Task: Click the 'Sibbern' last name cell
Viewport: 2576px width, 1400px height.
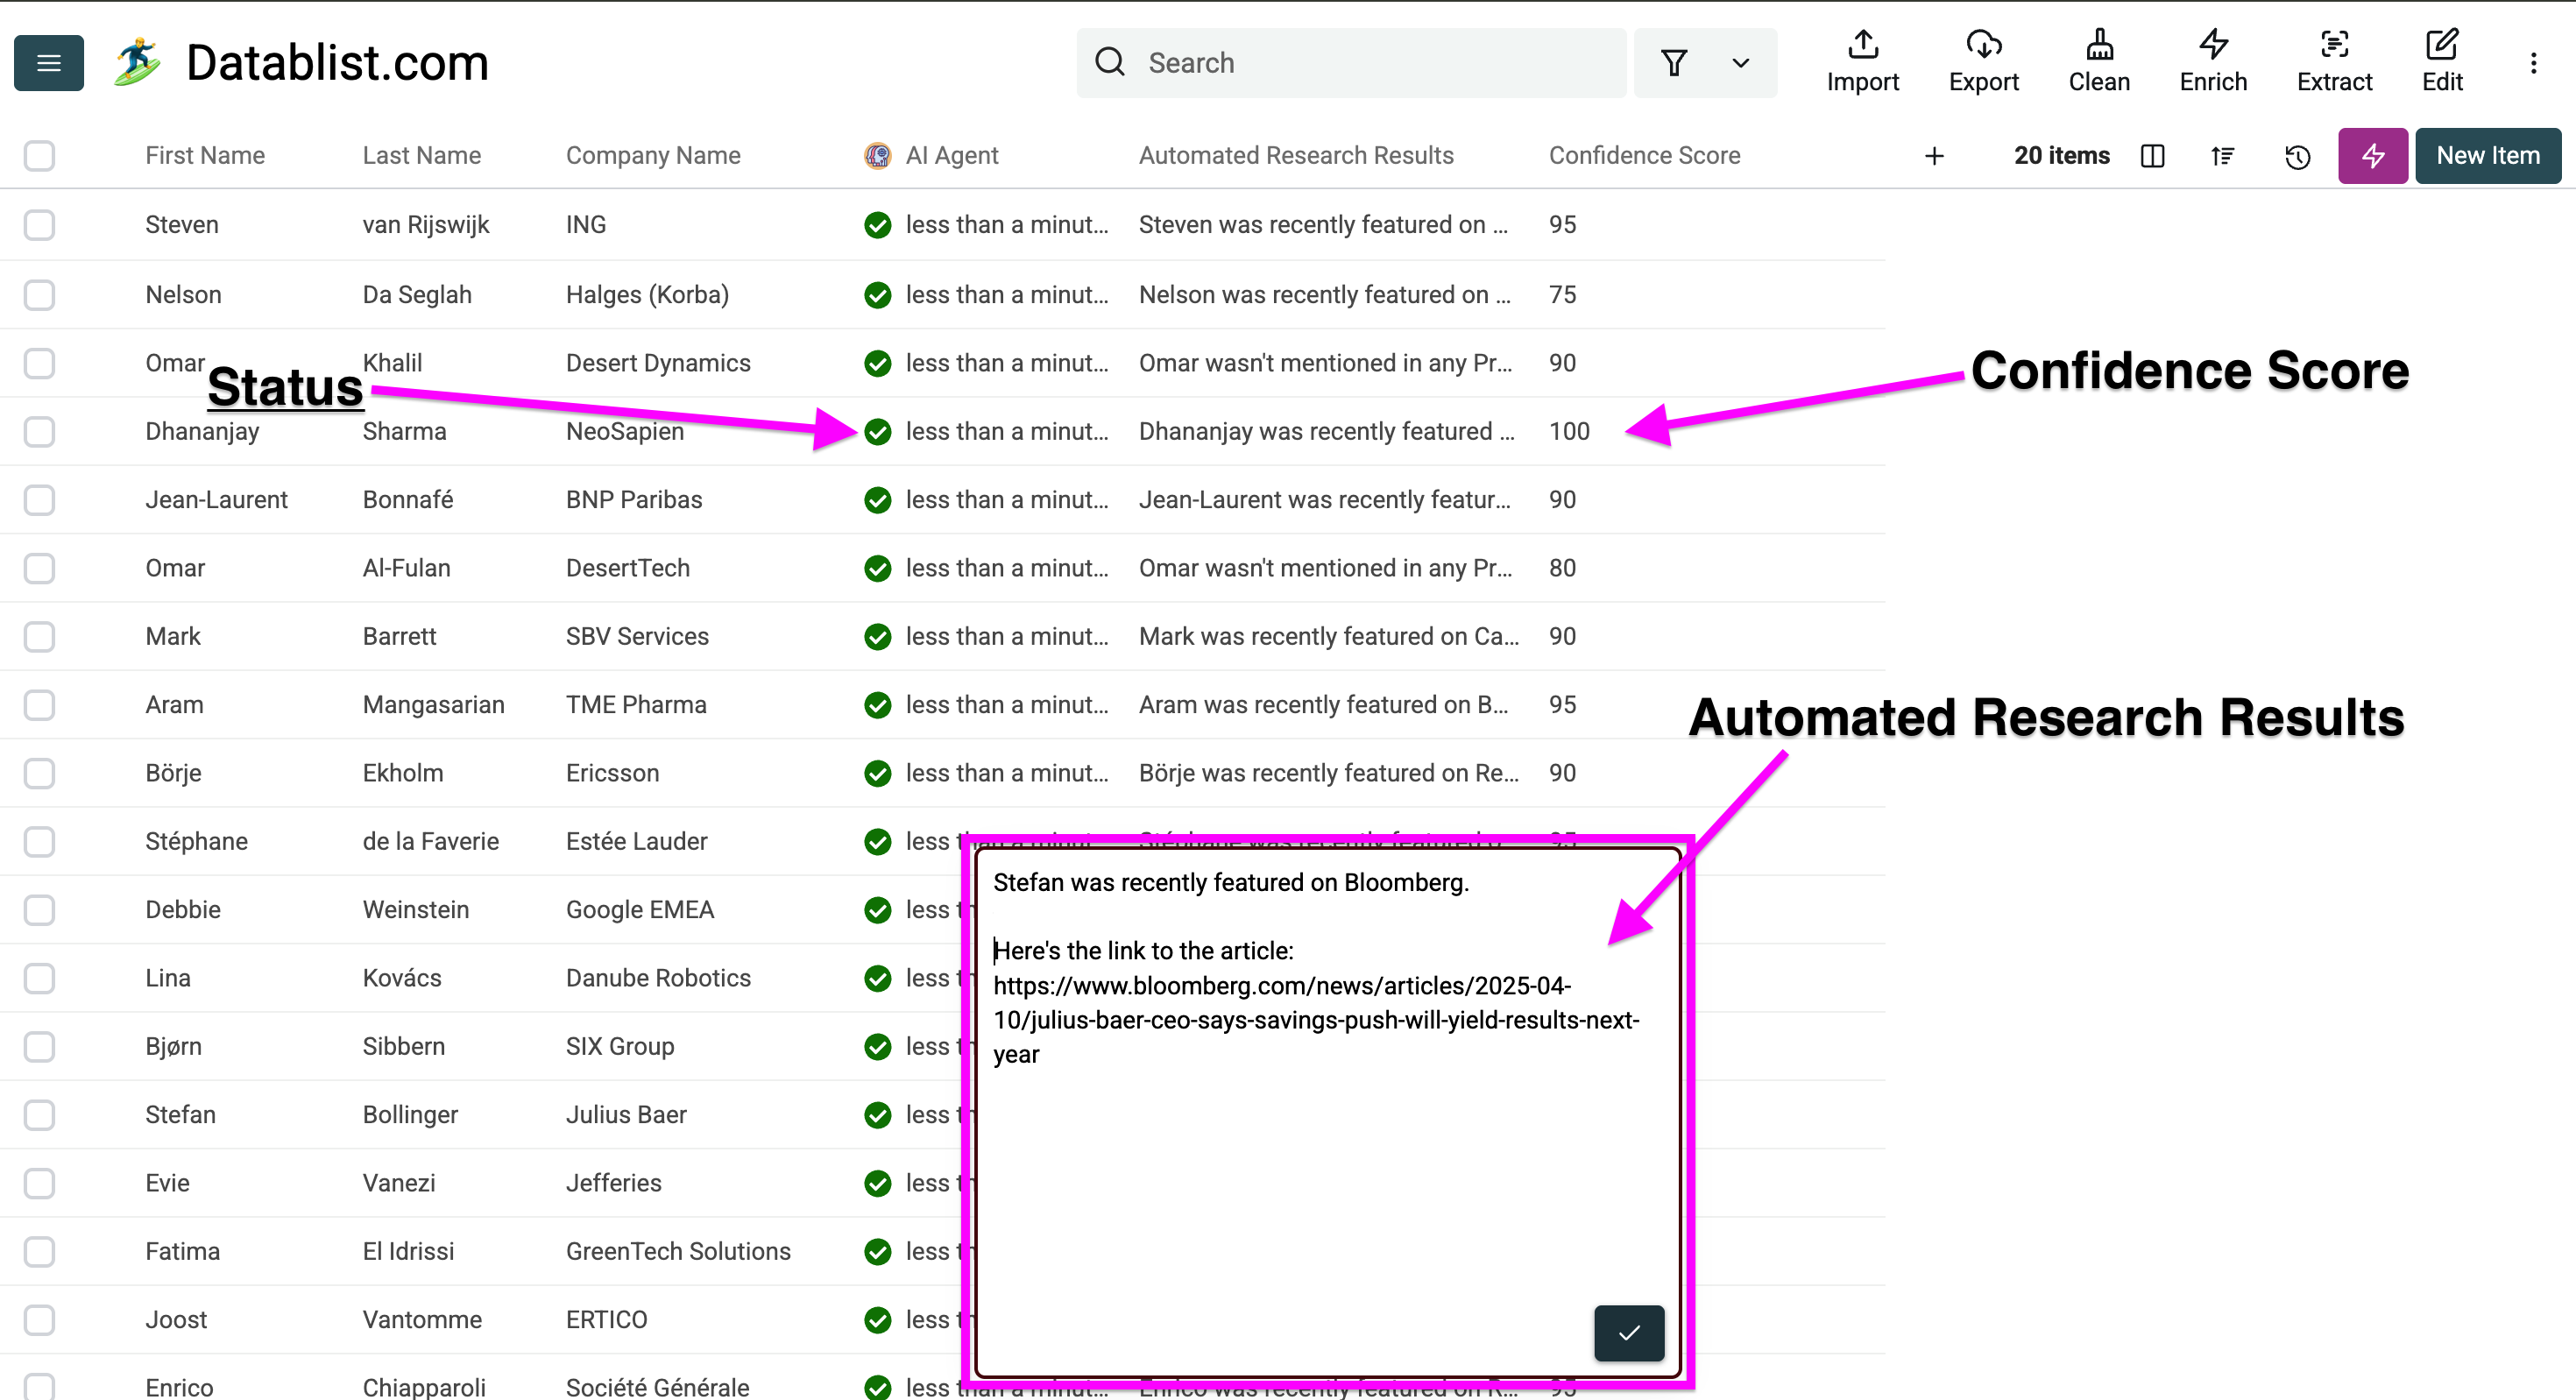Action: tap(404, 1047)
